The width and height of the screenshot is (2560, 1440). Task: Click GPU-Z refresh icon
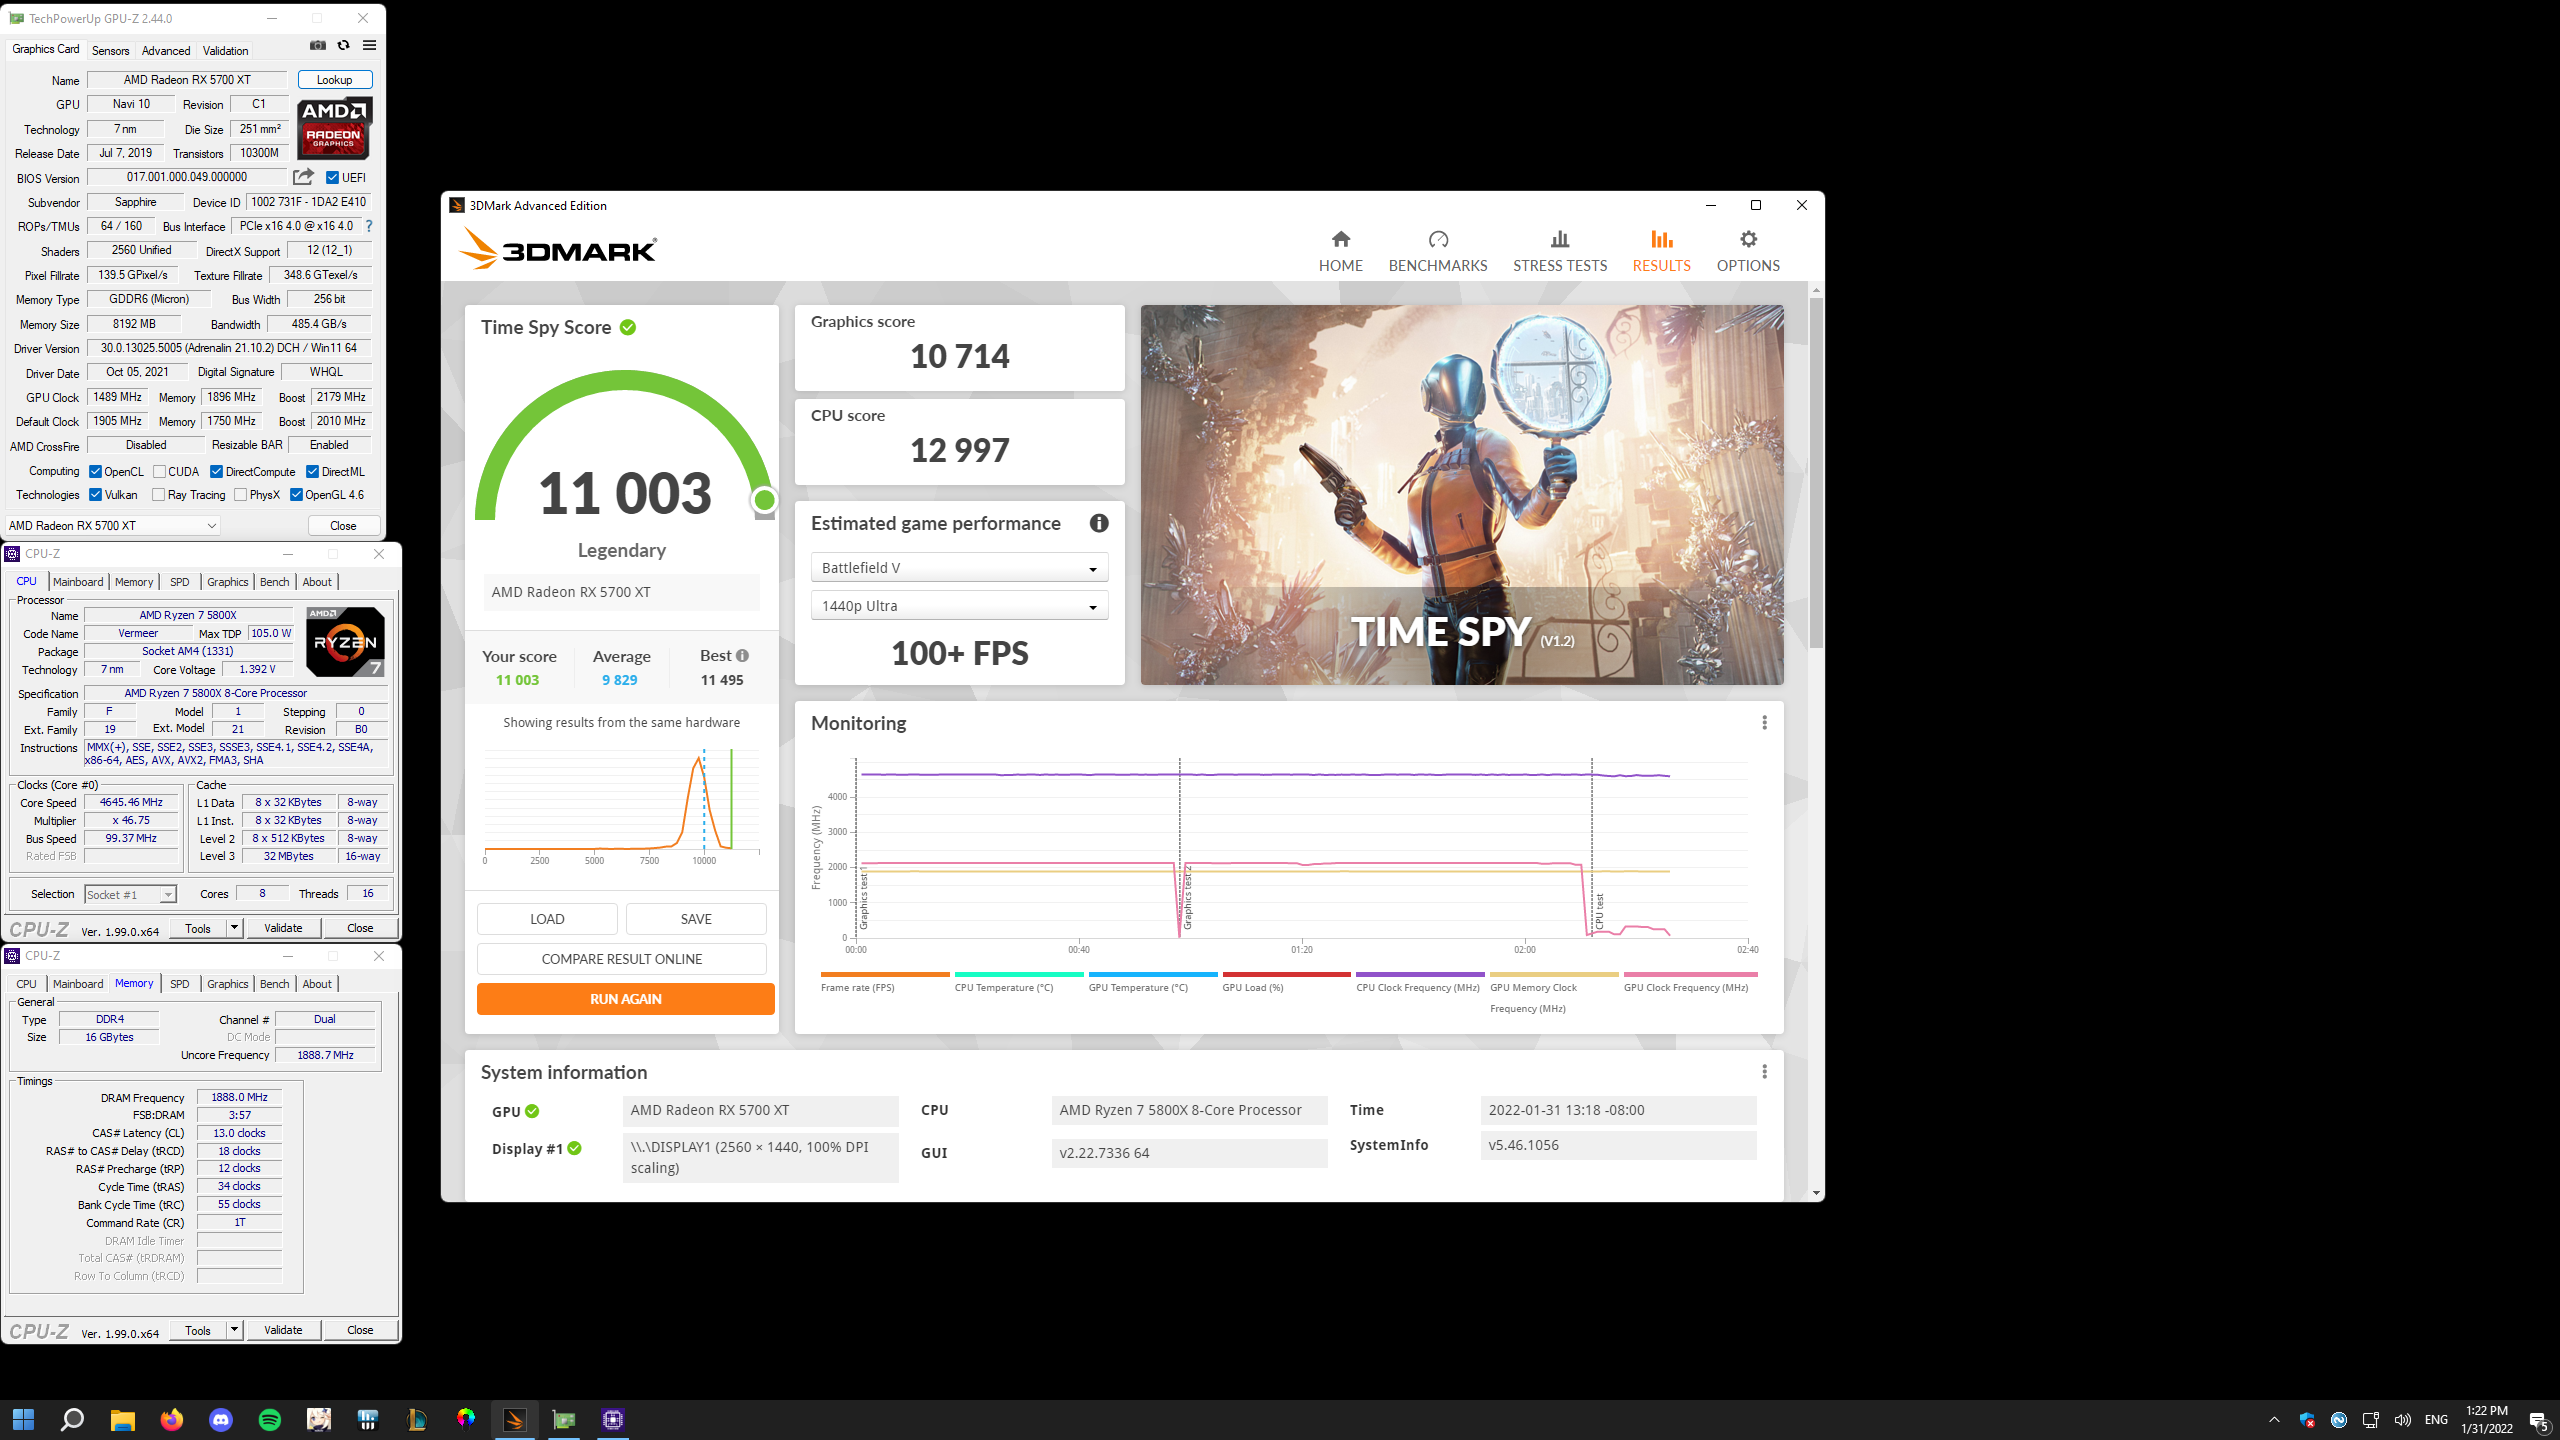[343, 45]
